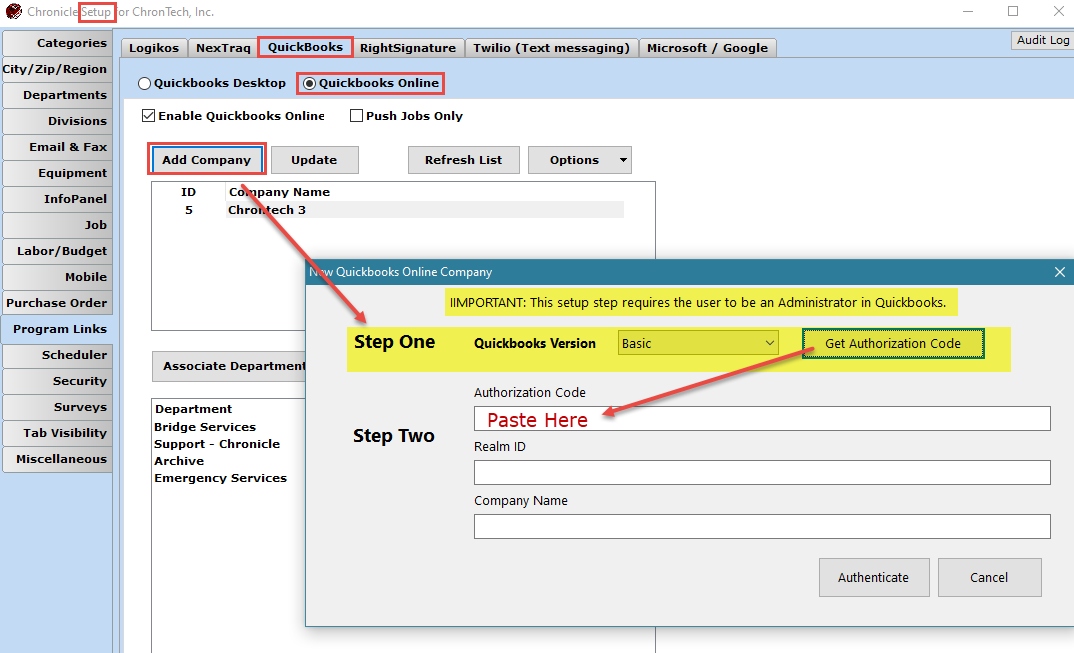This screenshot has height=653, width=1074.
Task: Switch to Twilio (Text messaging) tab
Action: [551, 48]
